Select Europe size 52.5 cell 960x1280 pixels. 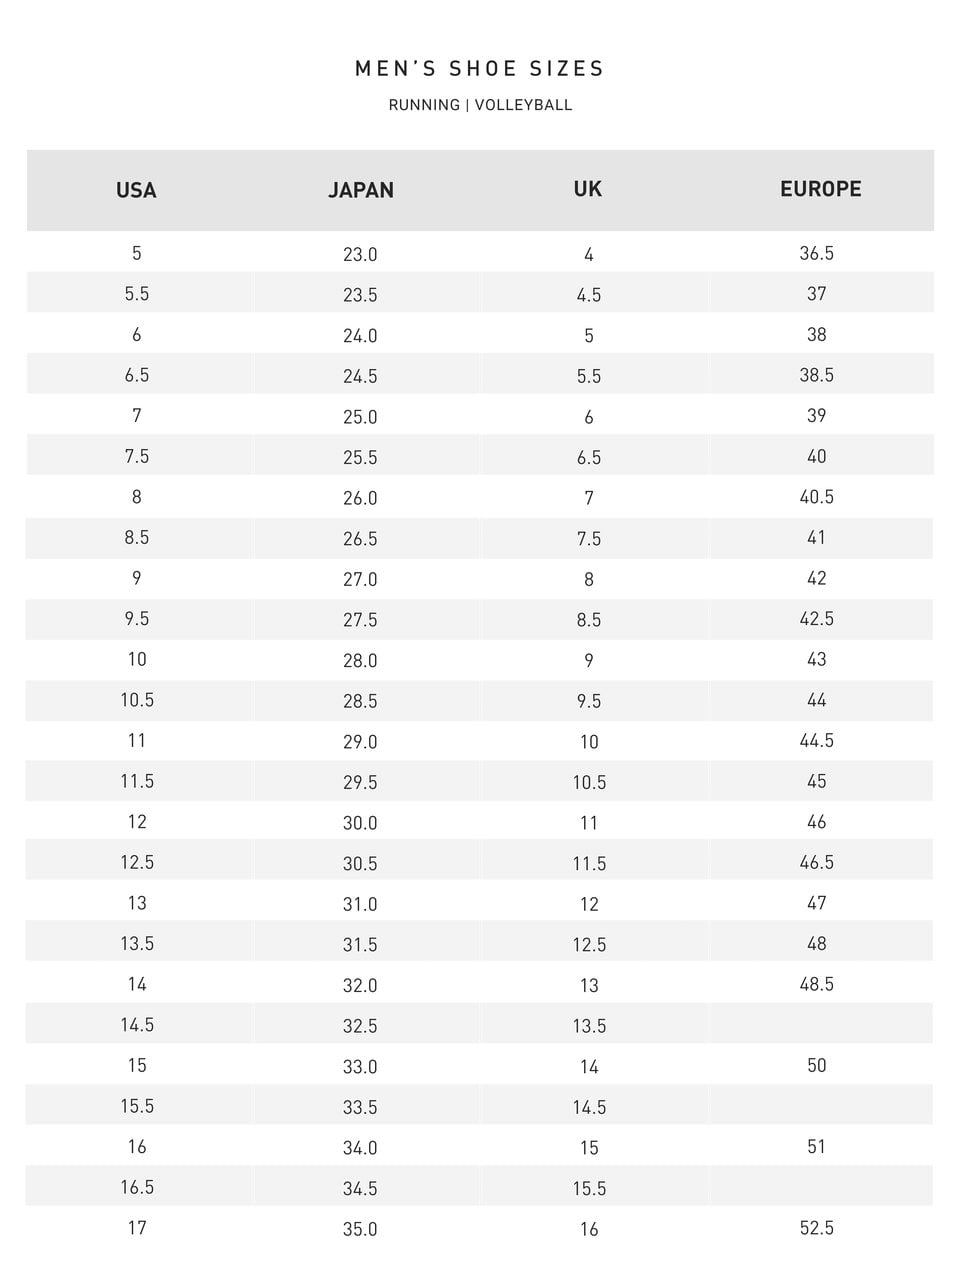click(x=817, y=1228)
